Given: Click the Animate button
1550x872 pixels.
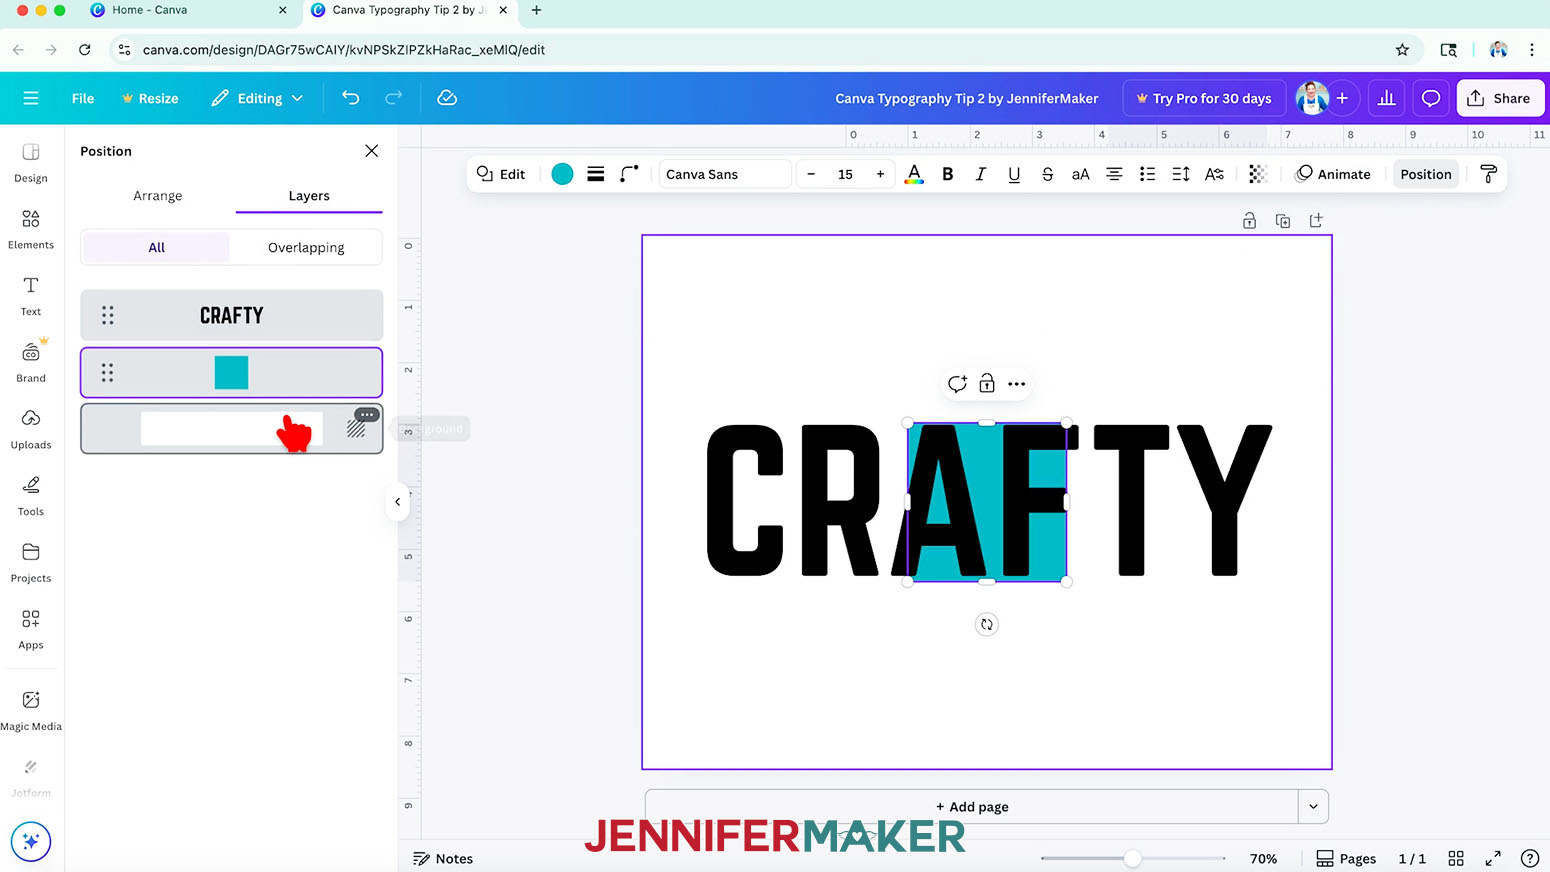Looking at the screenshot, I should pyautogui.click(x=1333, y=174).
